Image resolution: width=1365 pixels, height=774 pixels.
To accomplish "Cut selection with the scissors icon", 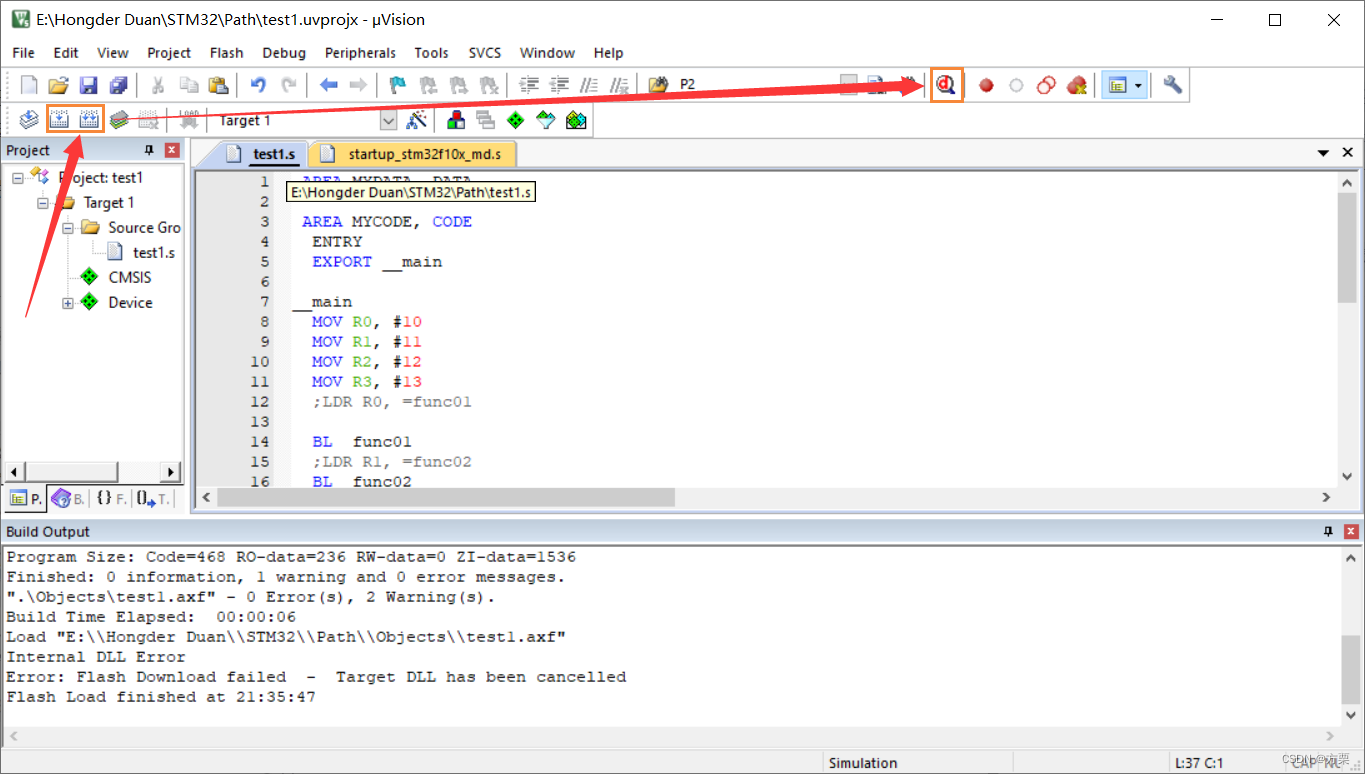I will click(x=158, y=85).
